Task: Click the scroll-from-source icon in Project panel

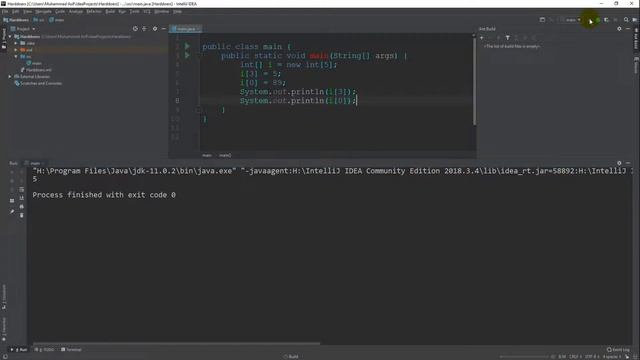Action: [x=135, y=29]
